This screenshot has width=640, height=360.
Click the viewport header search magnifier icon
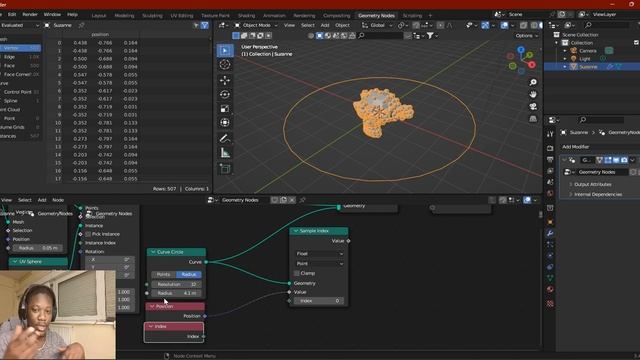point(361,36)
